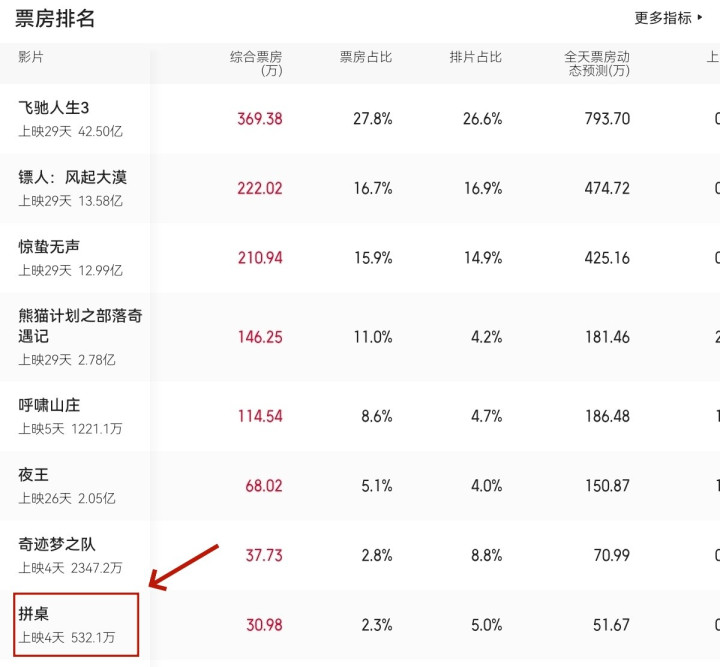Sort by the 综合票房(万) column header

256,63
